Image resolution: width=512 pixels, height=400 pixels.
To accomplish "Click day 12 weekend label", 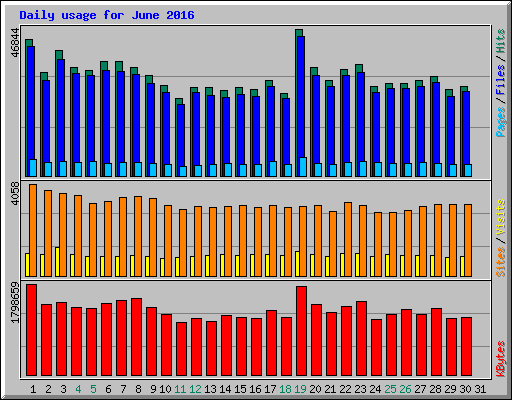I will click(195, 389).
